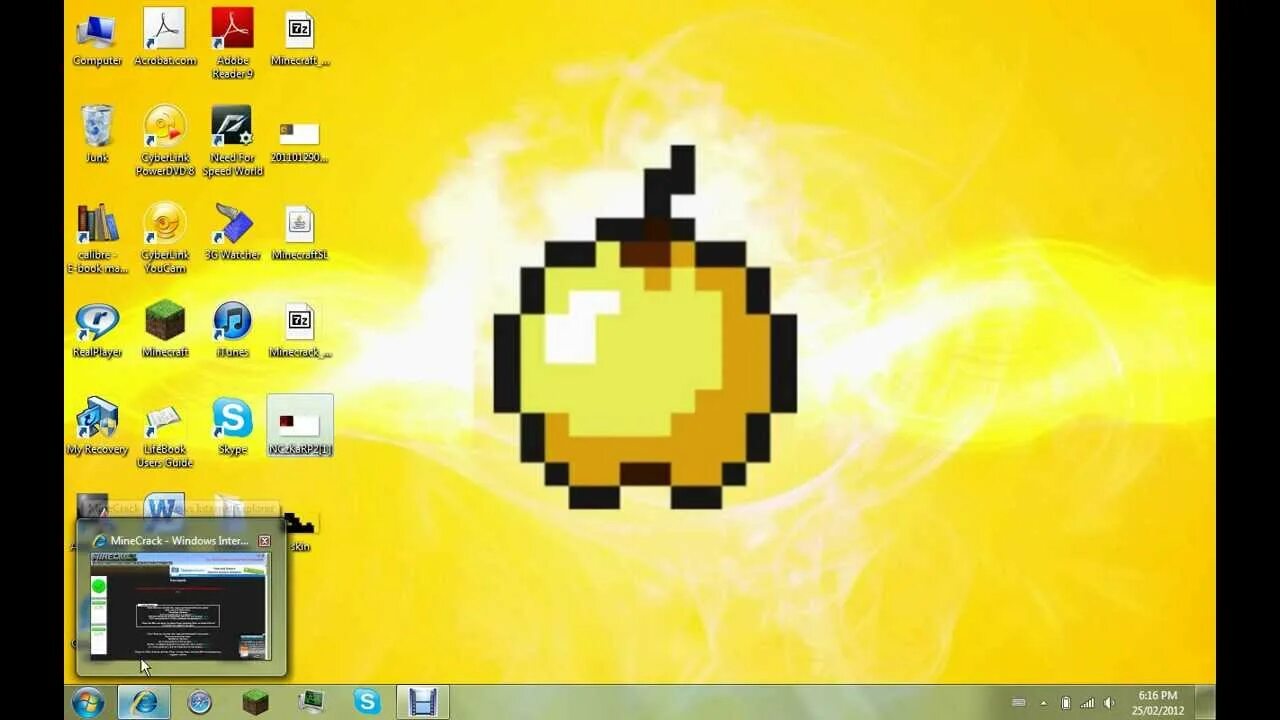Open the 3G Watcher shortcut
Screen dimensions: 1280x720
point(232,232)
